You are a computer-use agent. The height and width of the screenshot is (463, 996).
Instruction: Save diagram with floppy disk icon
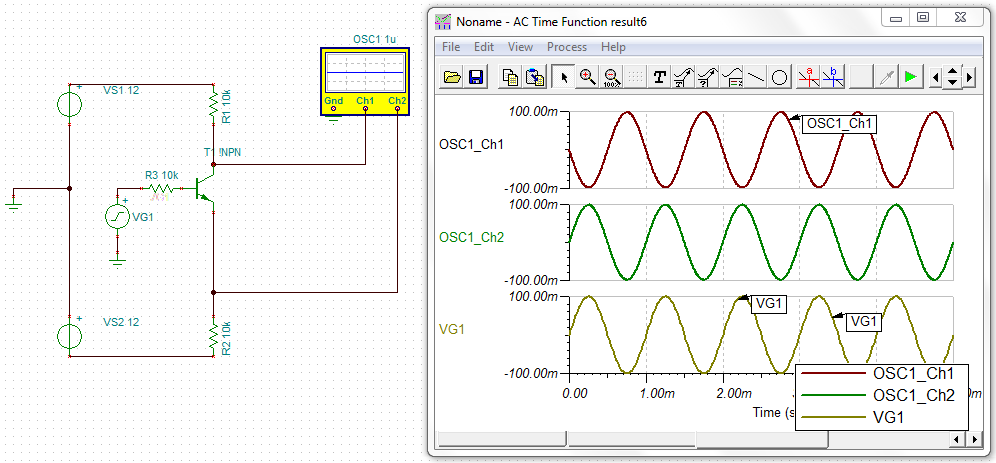pos(476,77)
